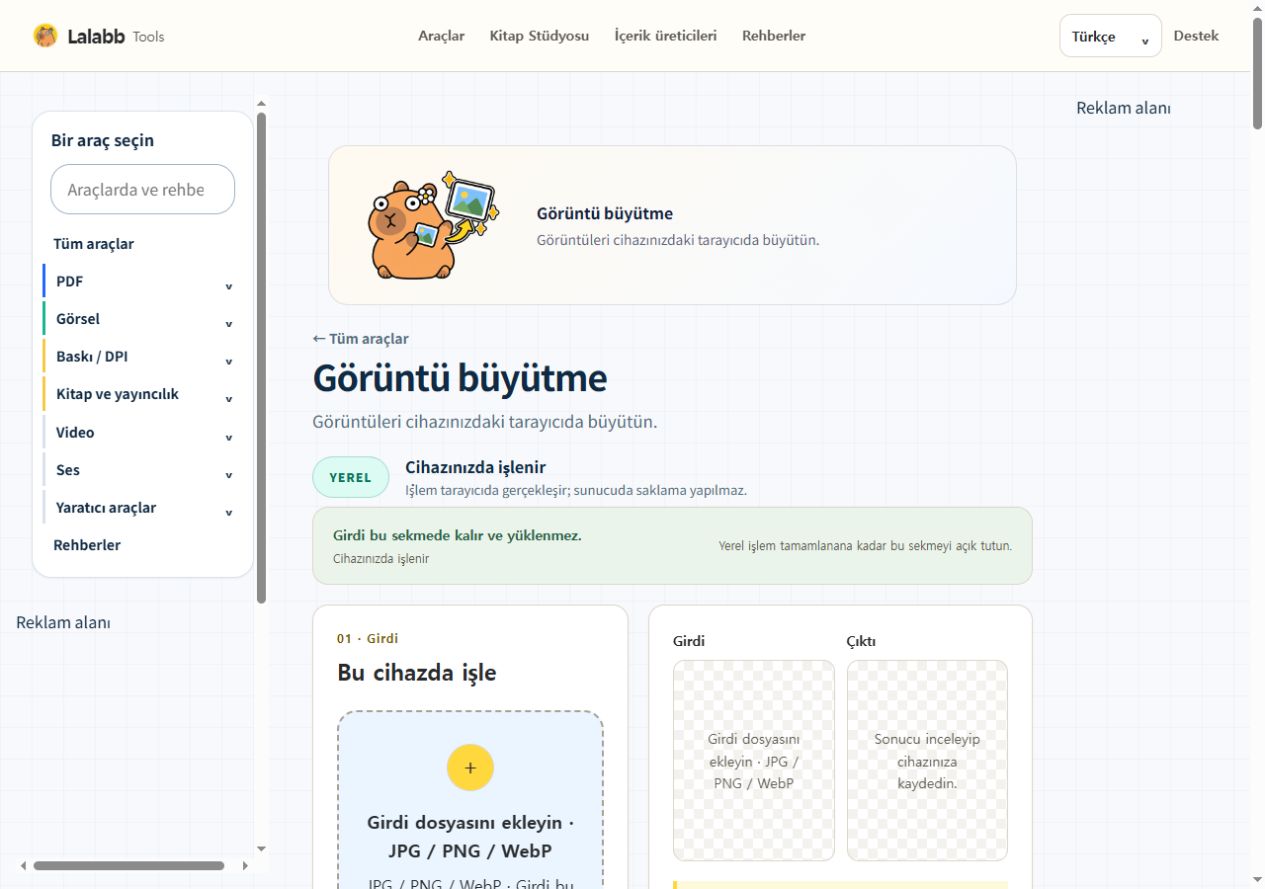Go back via ← Tüm araçlar link

tap(360, 339)
